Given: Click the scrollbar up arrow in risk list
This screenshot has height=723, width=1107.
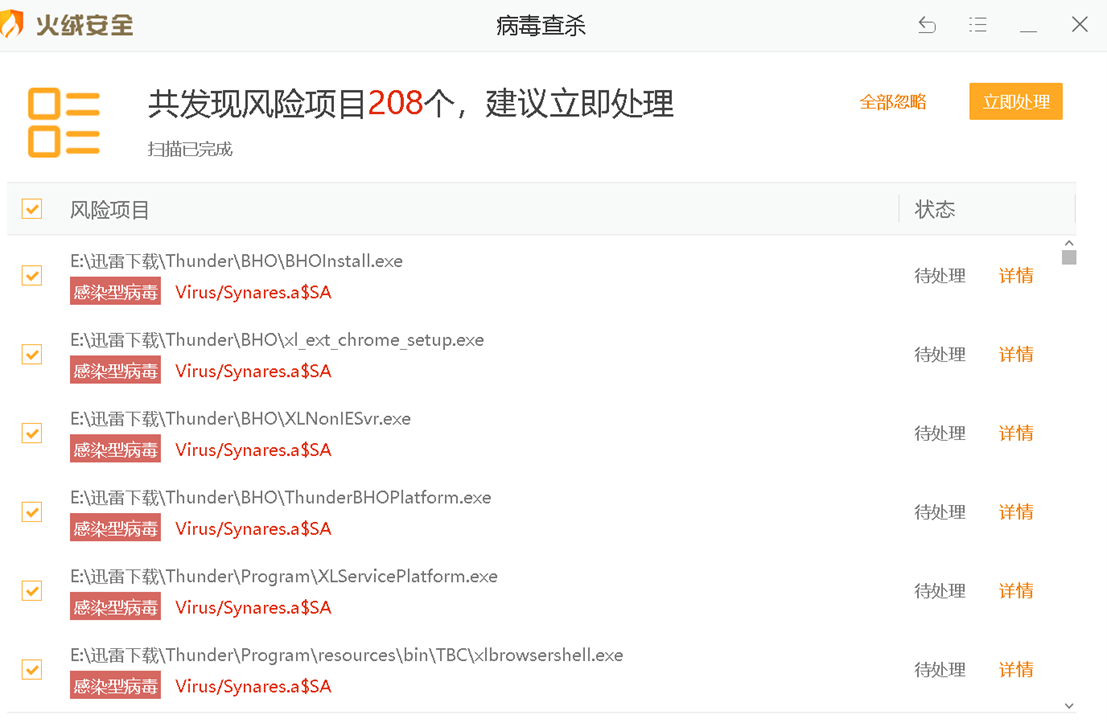Looking at the screenshot, I should coord(1069,243).
